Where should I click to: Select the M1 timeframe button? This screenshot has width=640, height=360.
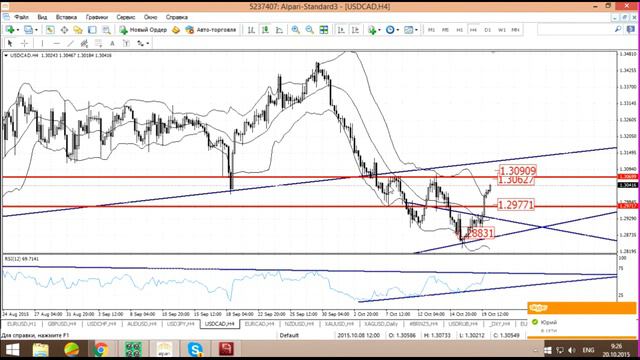point(431,30)
